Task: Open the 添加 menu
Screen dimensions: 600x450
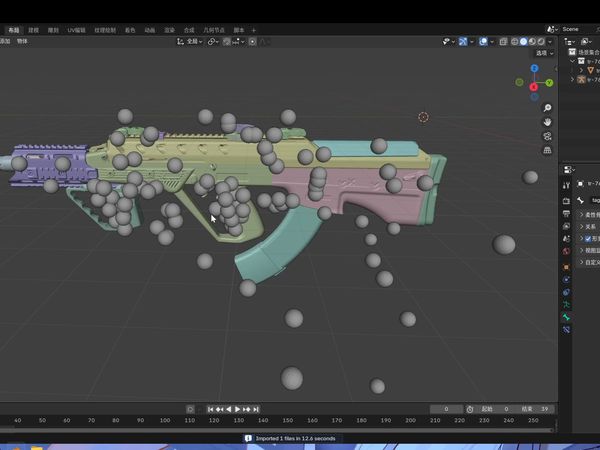Action: [5, 41]
